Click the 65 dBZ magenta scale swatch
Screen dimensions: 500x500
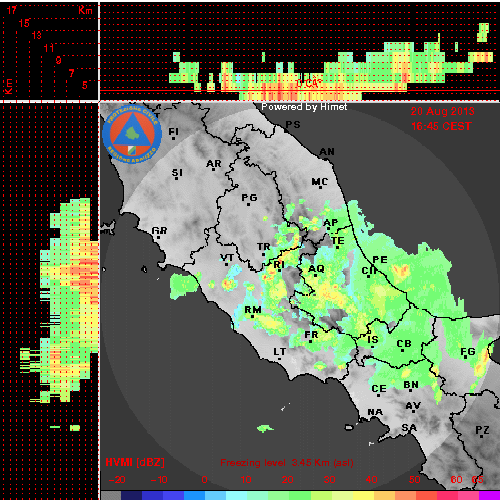coord(489,495)
